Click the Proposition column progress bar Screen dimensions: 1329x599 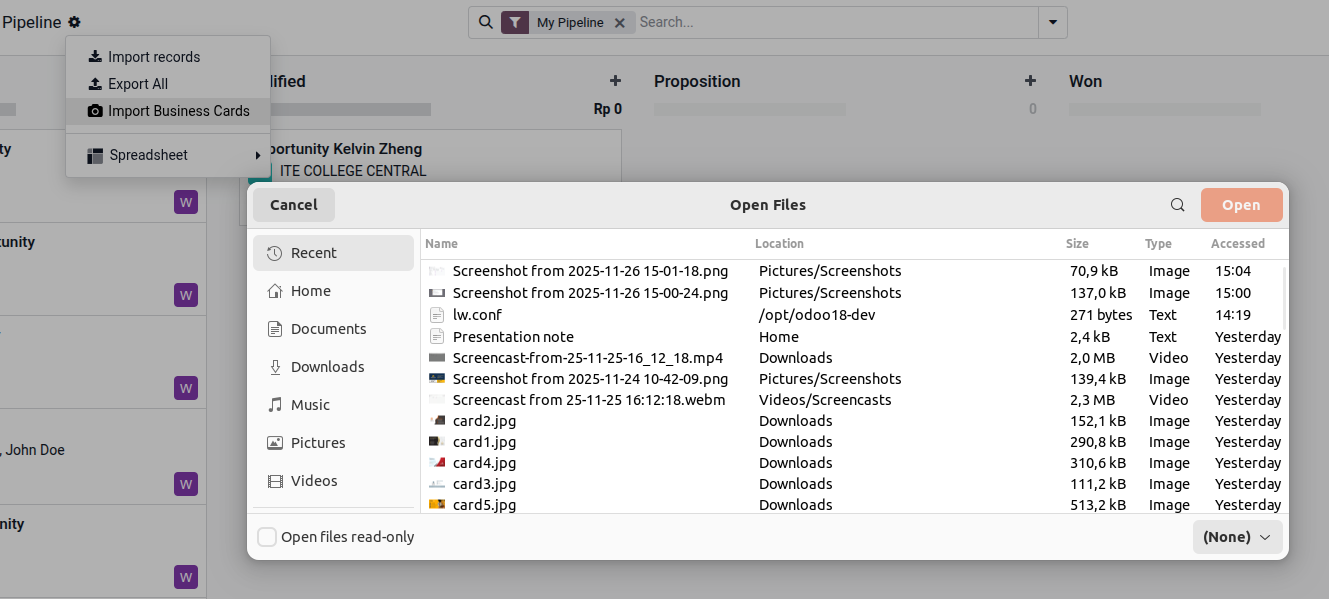pyautogui.click(x=750, y=109)
